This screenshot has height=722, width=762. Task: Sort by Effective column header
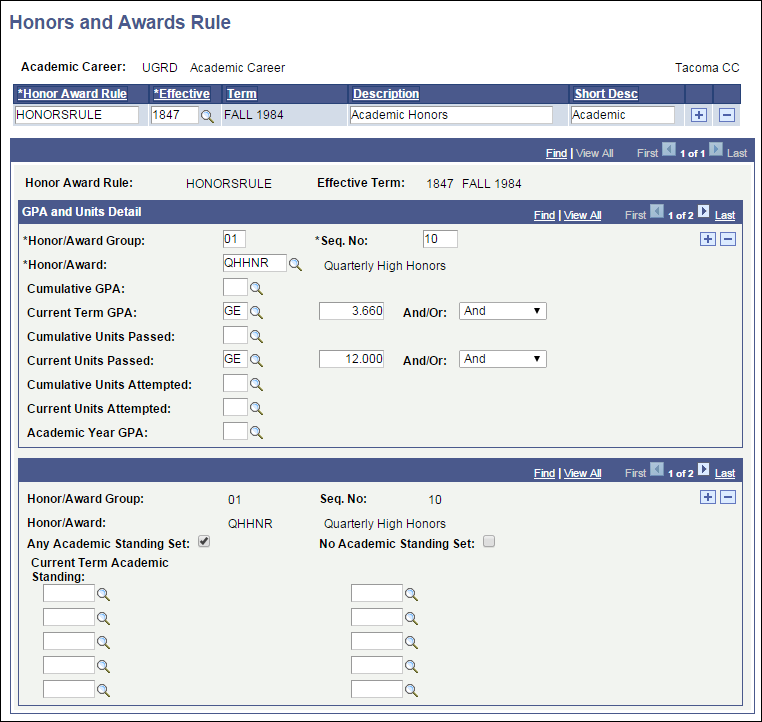click(x=182, y=94)
